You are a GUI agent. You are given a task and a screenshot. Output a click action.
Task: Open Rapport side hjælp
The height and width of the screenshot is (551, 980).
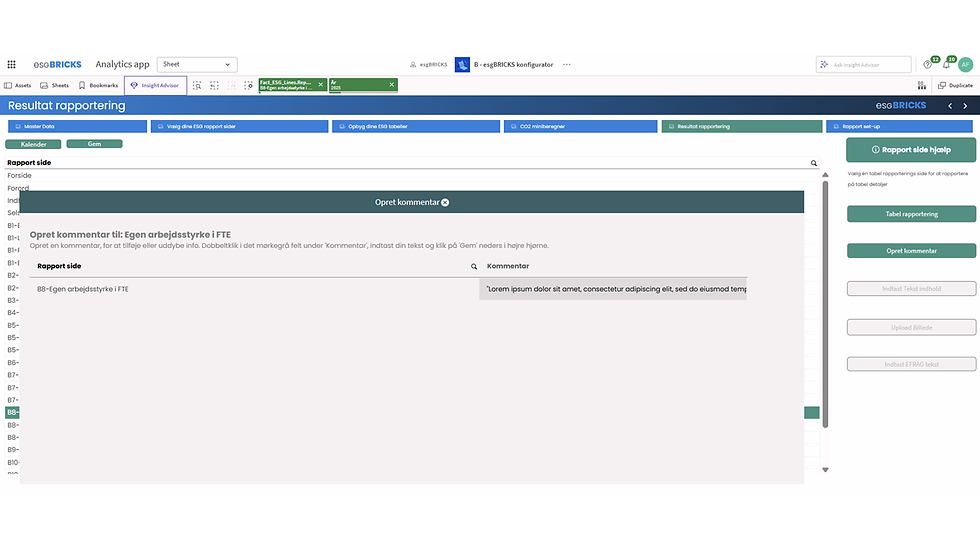[911, 150]
